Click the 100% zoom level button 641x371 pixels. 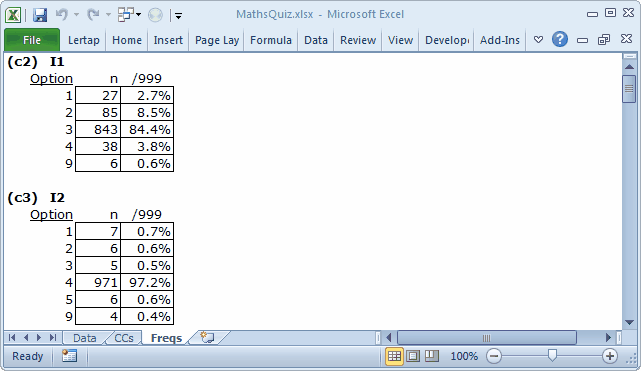tap(464, 356)
